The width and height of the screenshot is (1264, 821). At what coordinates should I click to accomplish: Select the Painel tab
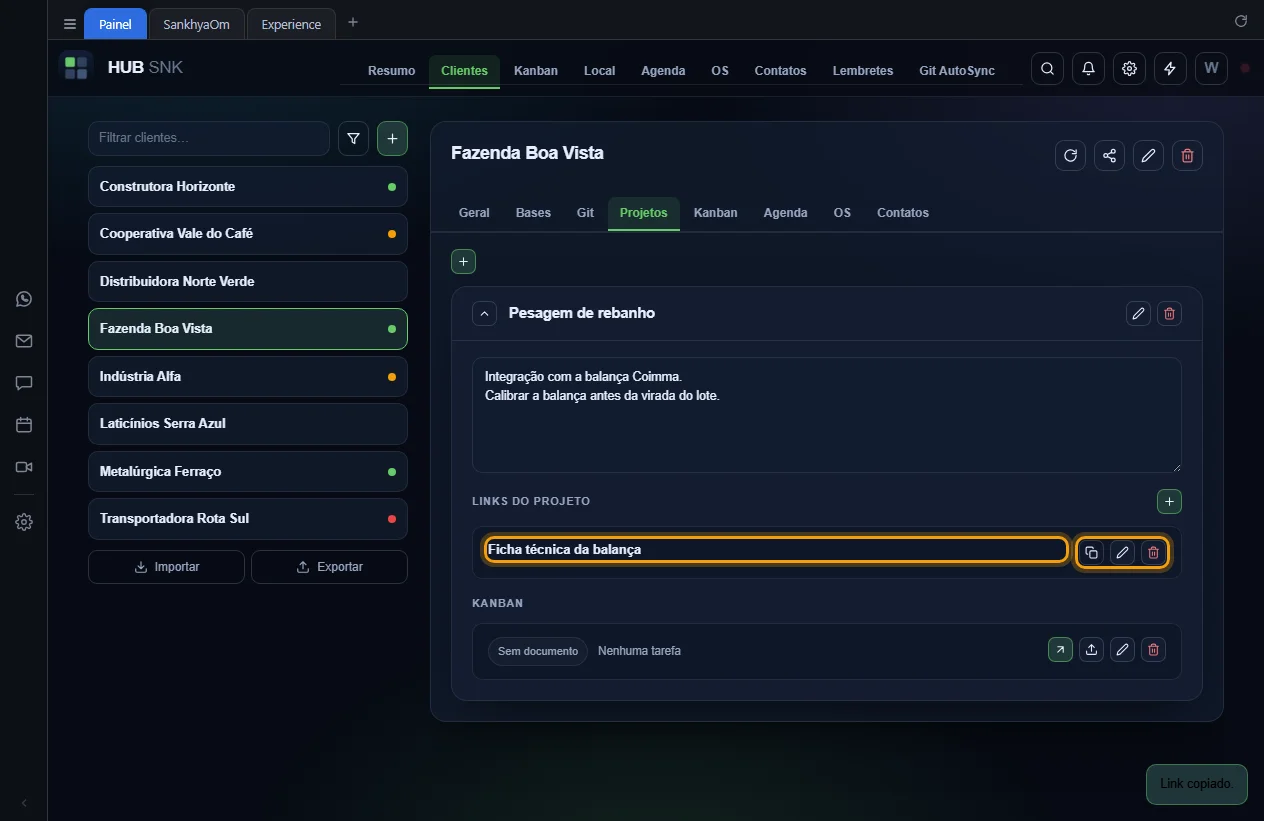[x=115, y=24]
